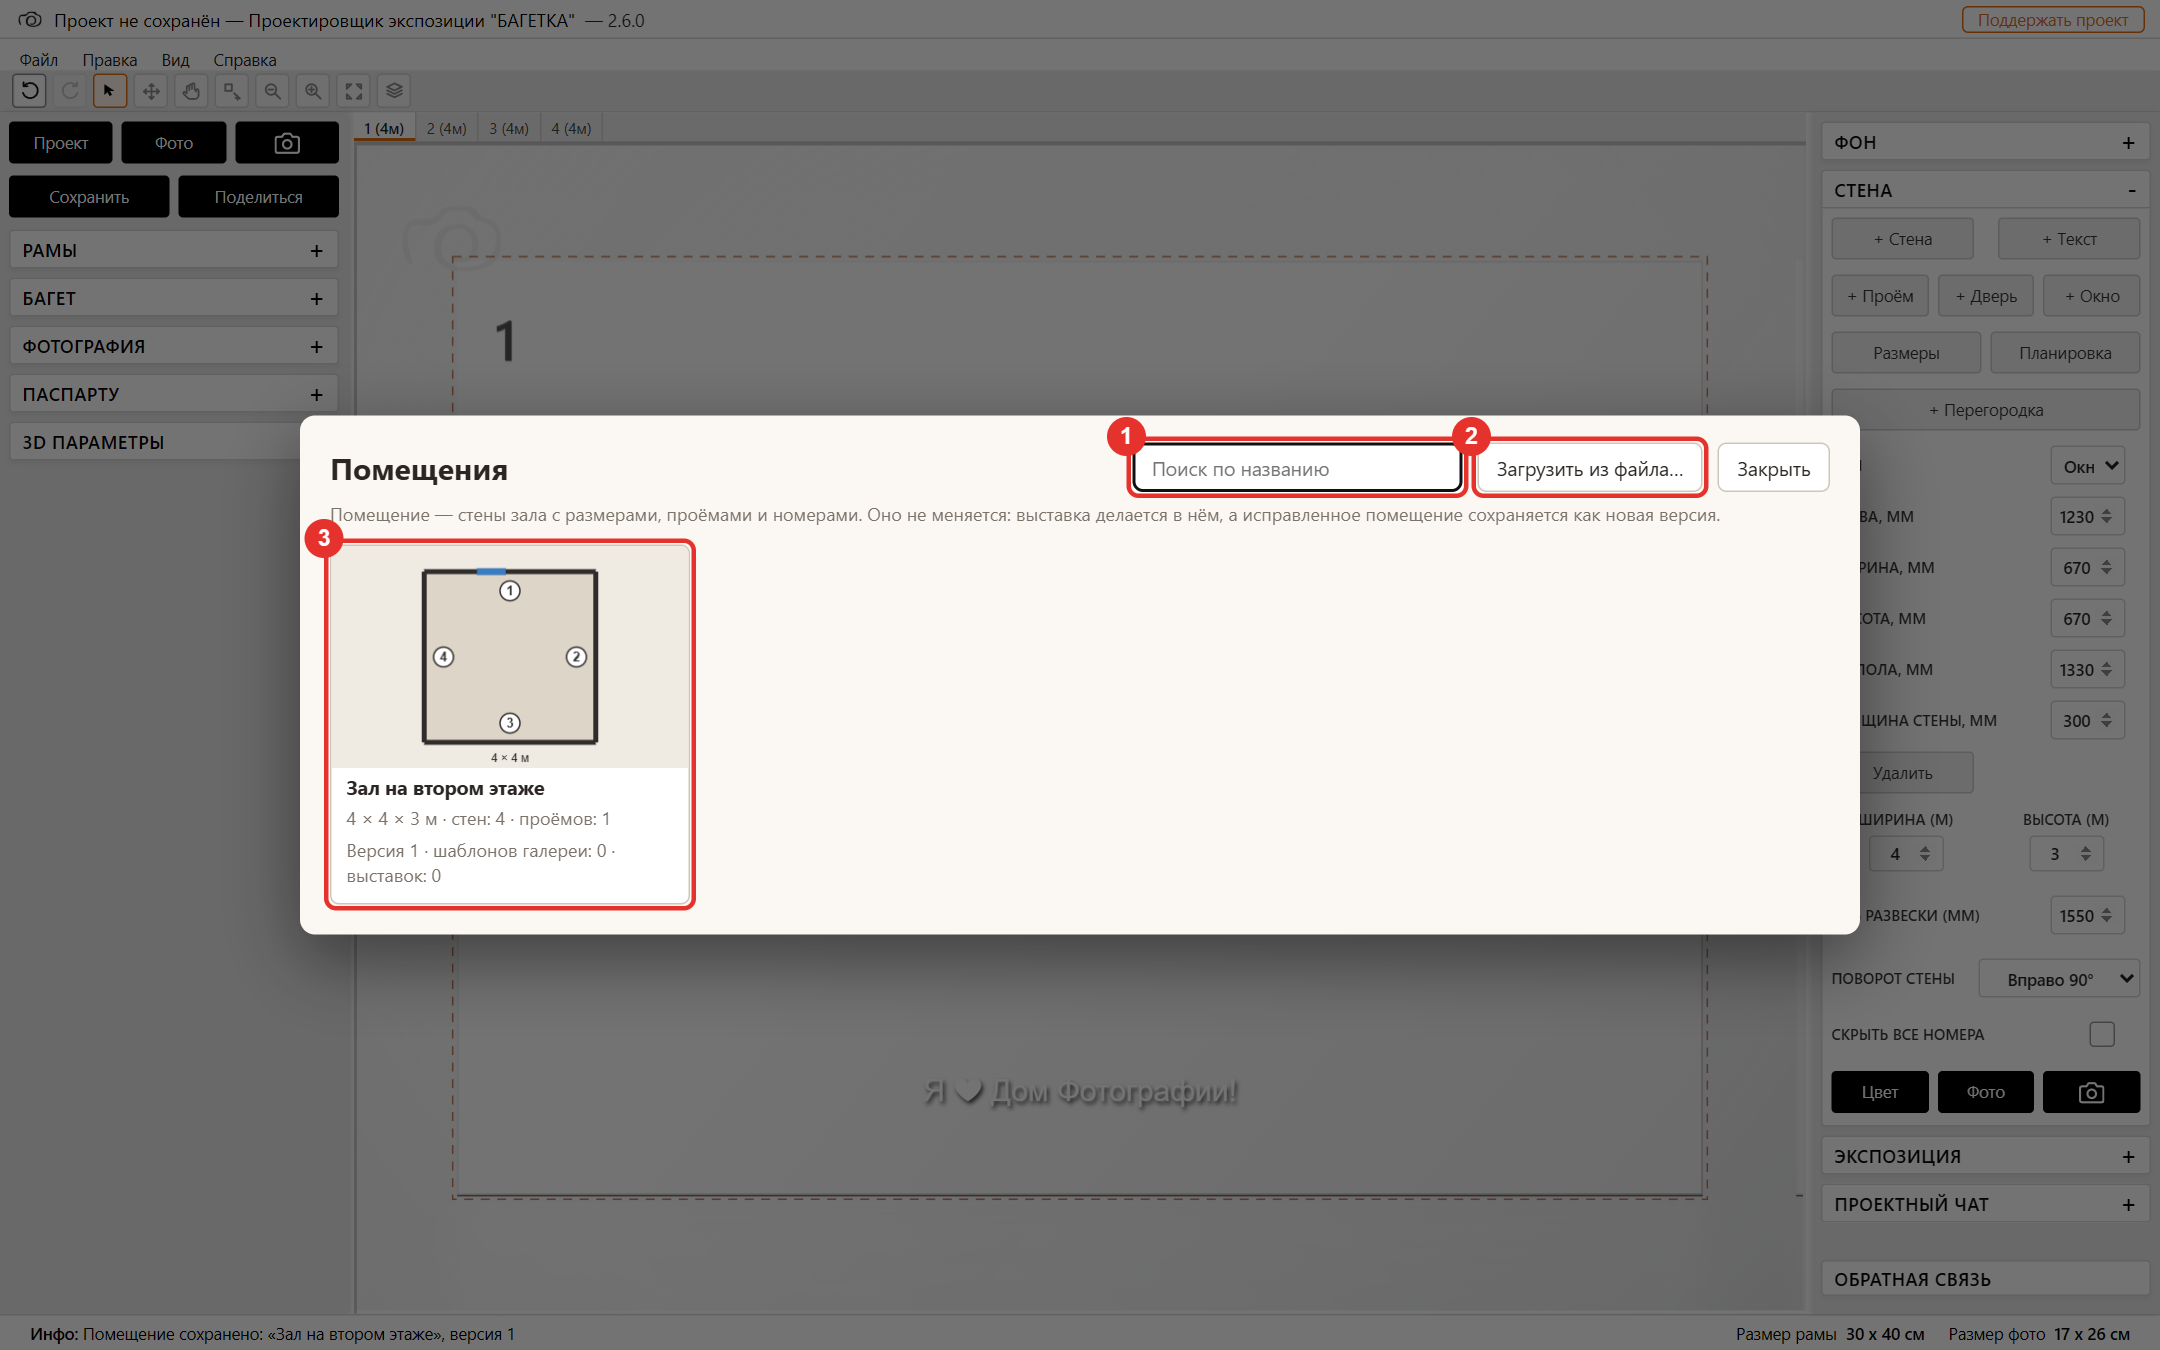
Task: Click the undo arrow icon in toolbar
Action: coord(30,91)
